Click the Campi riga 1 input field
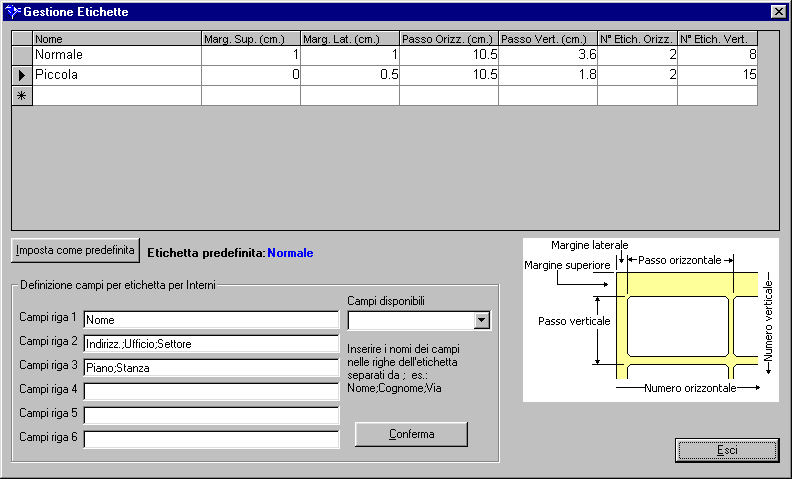 pos(211,319)
